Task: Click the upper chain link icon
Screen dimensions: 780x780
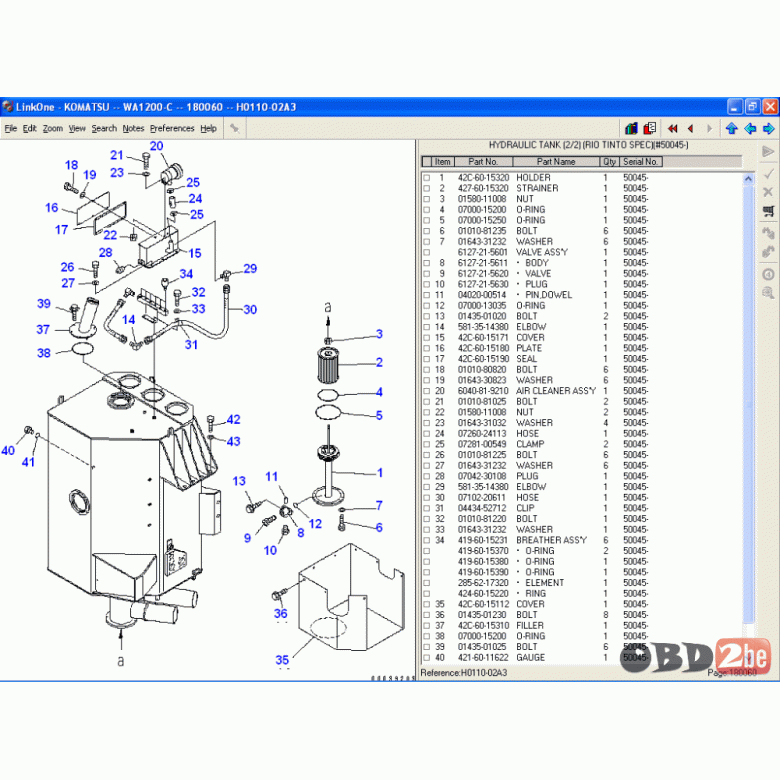Action: tap(768, 232)
